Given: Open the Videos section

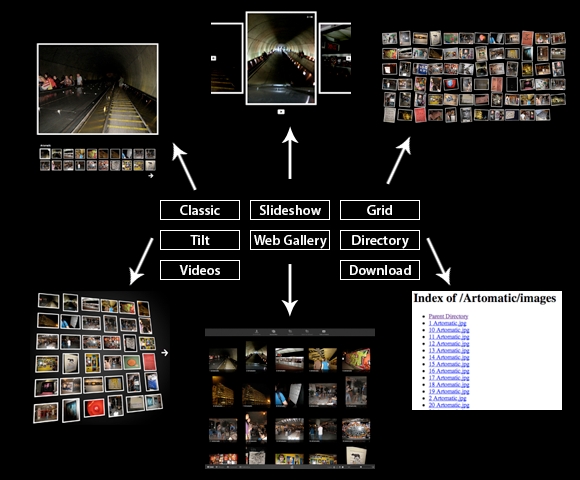Looking at the screenshot, I should (x=200, y=270).
